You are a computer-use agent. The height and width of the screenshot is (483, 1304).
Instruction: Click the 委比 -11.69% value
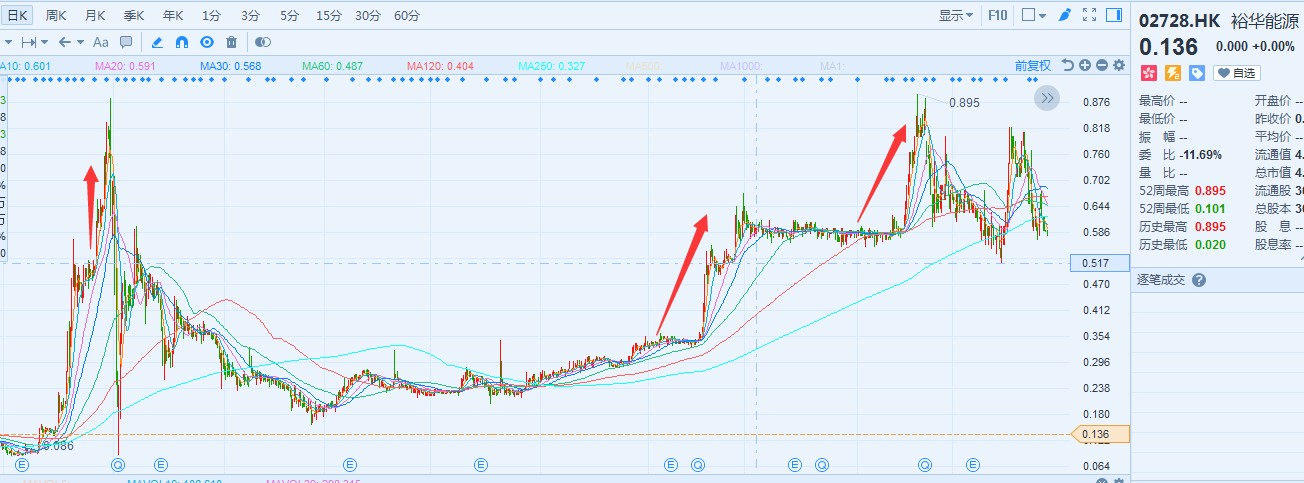(1200, 154)
